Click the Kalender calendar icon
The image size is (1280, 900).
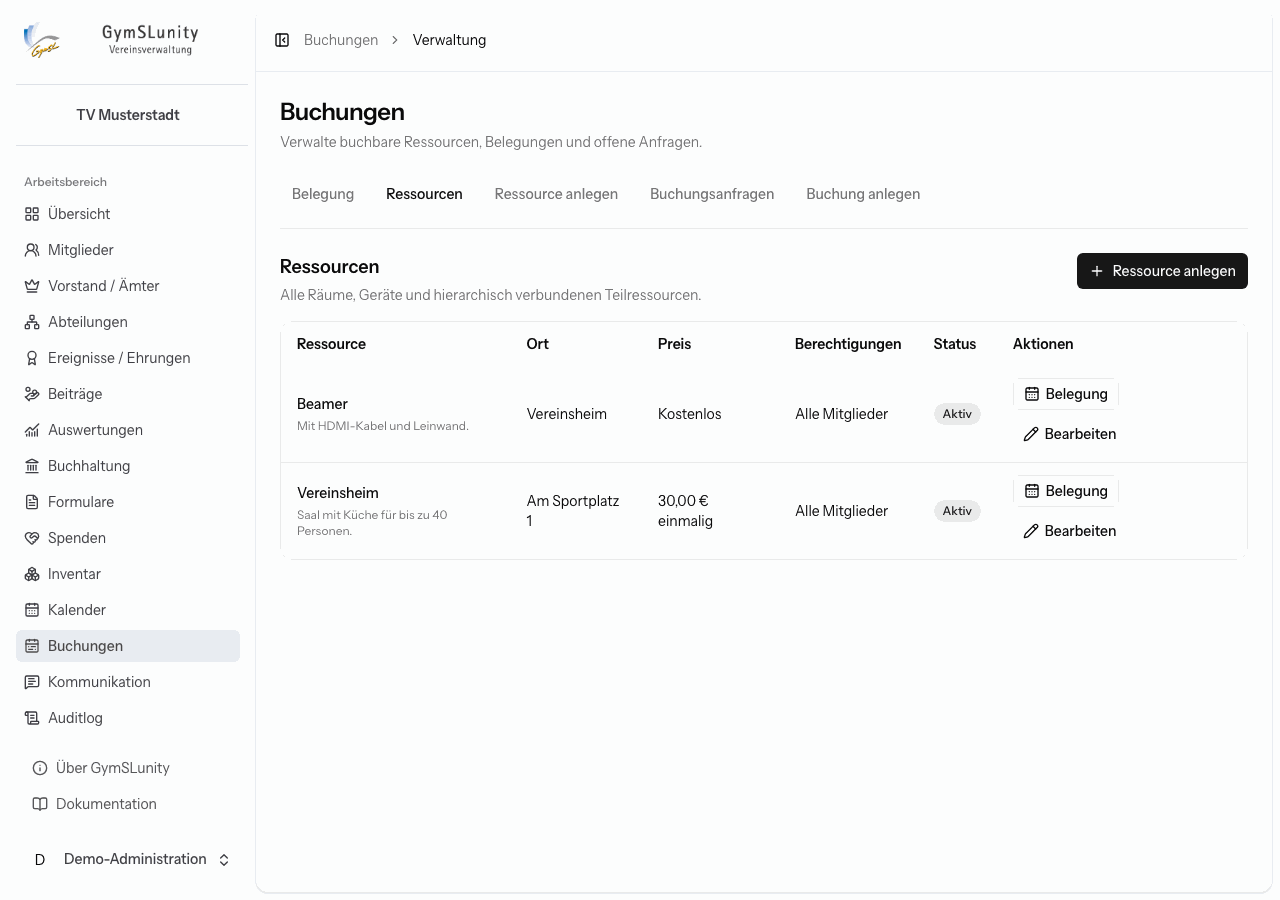point(32,610)
